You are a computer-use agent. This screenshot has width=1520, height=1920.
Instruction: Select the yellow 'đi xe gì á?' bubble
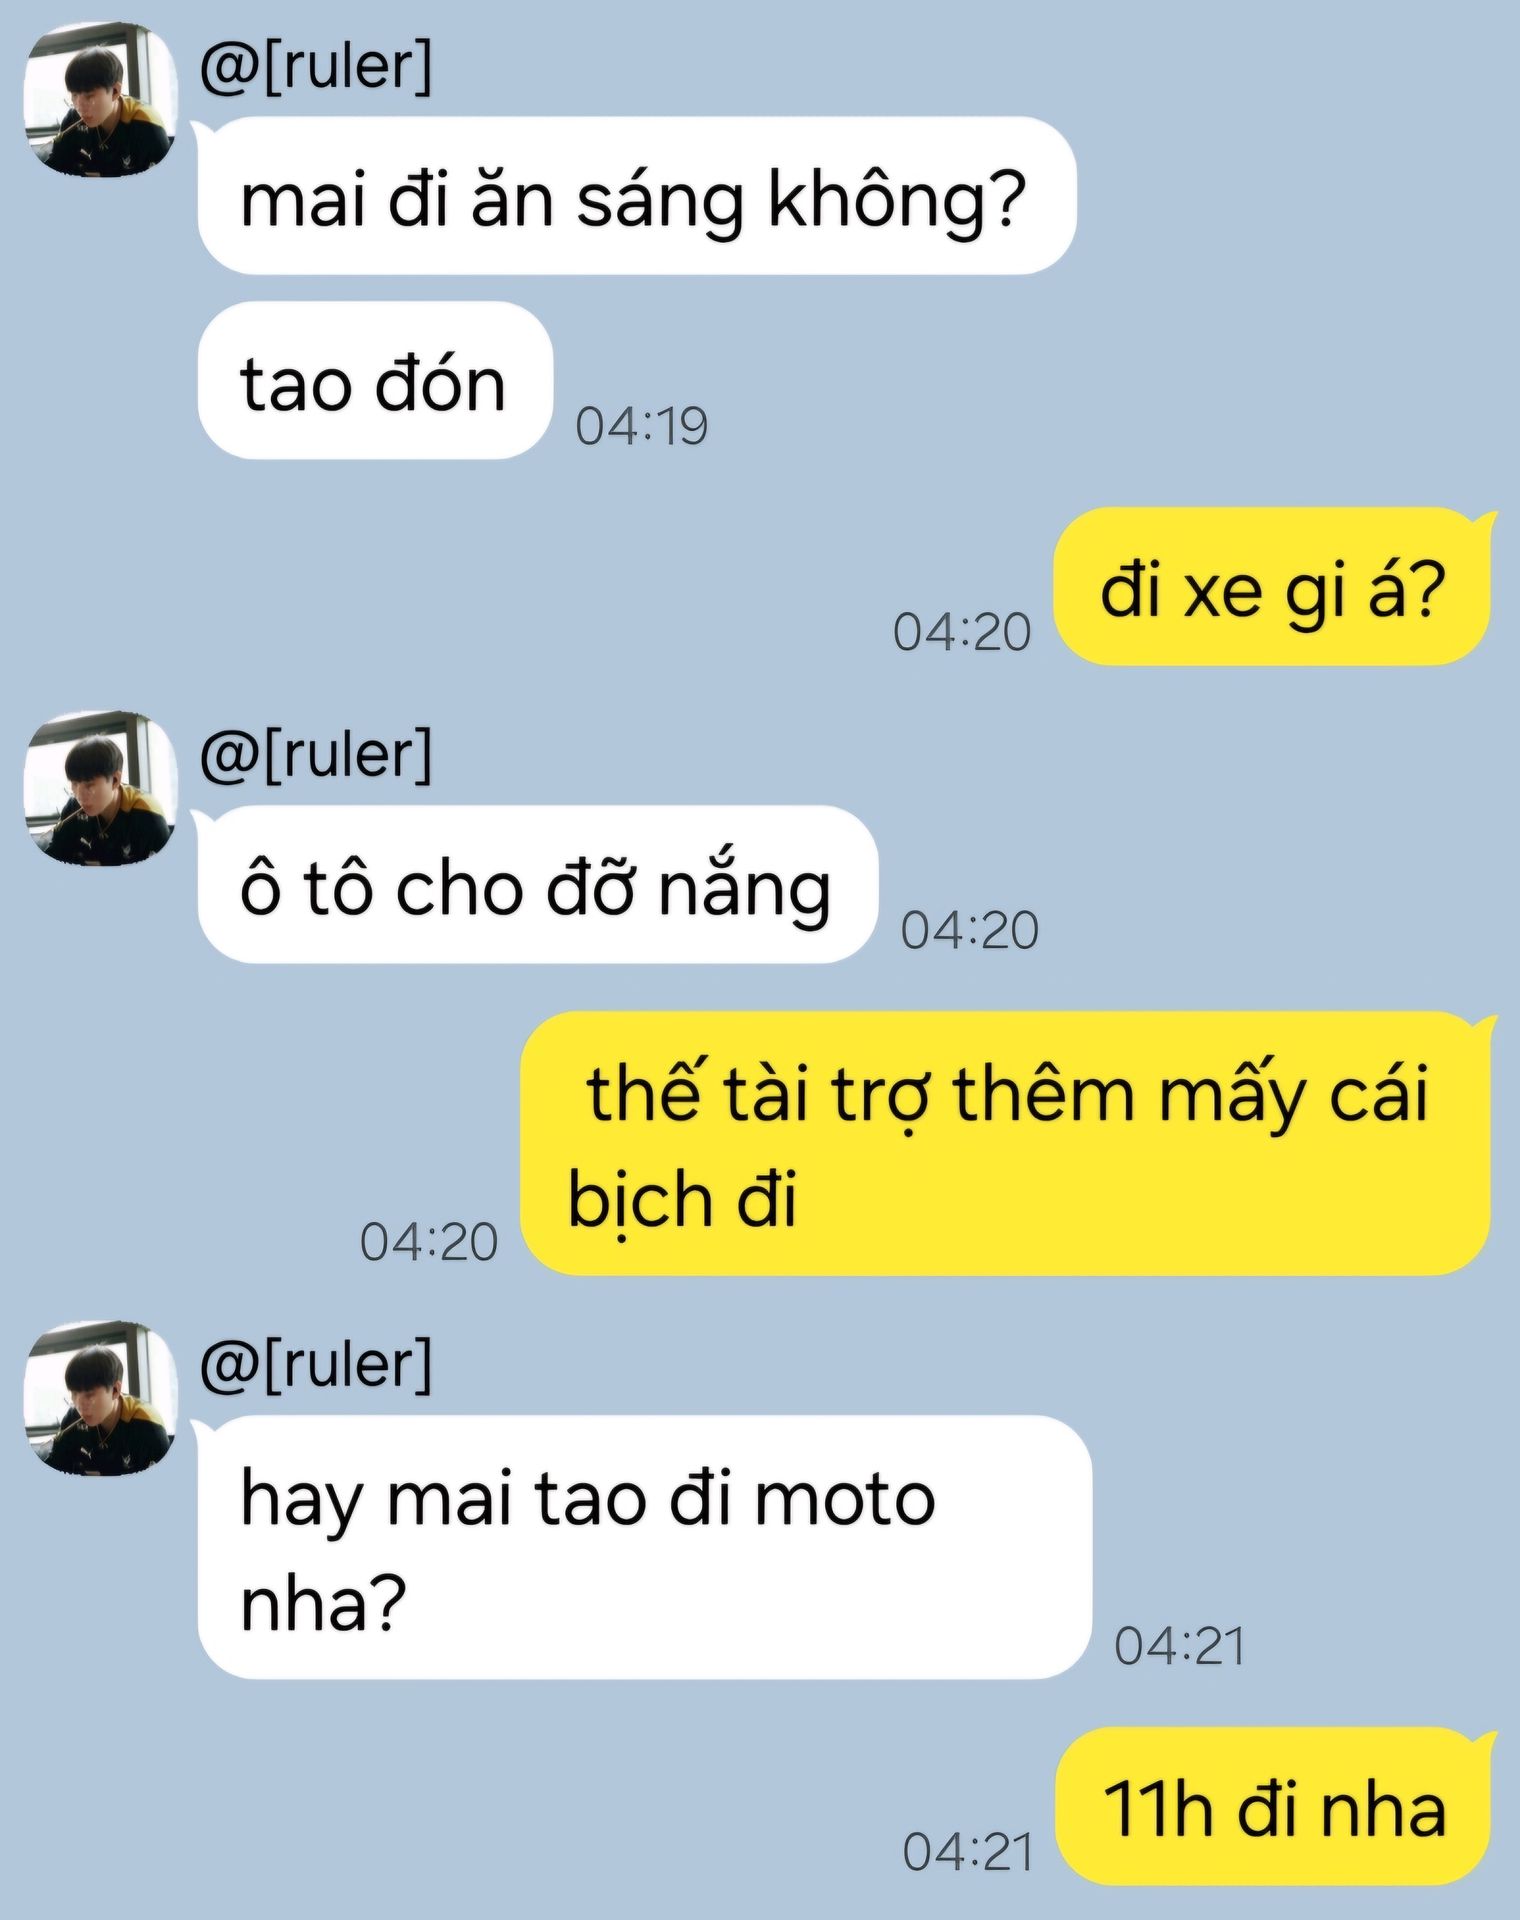(x=1273, y=586)
